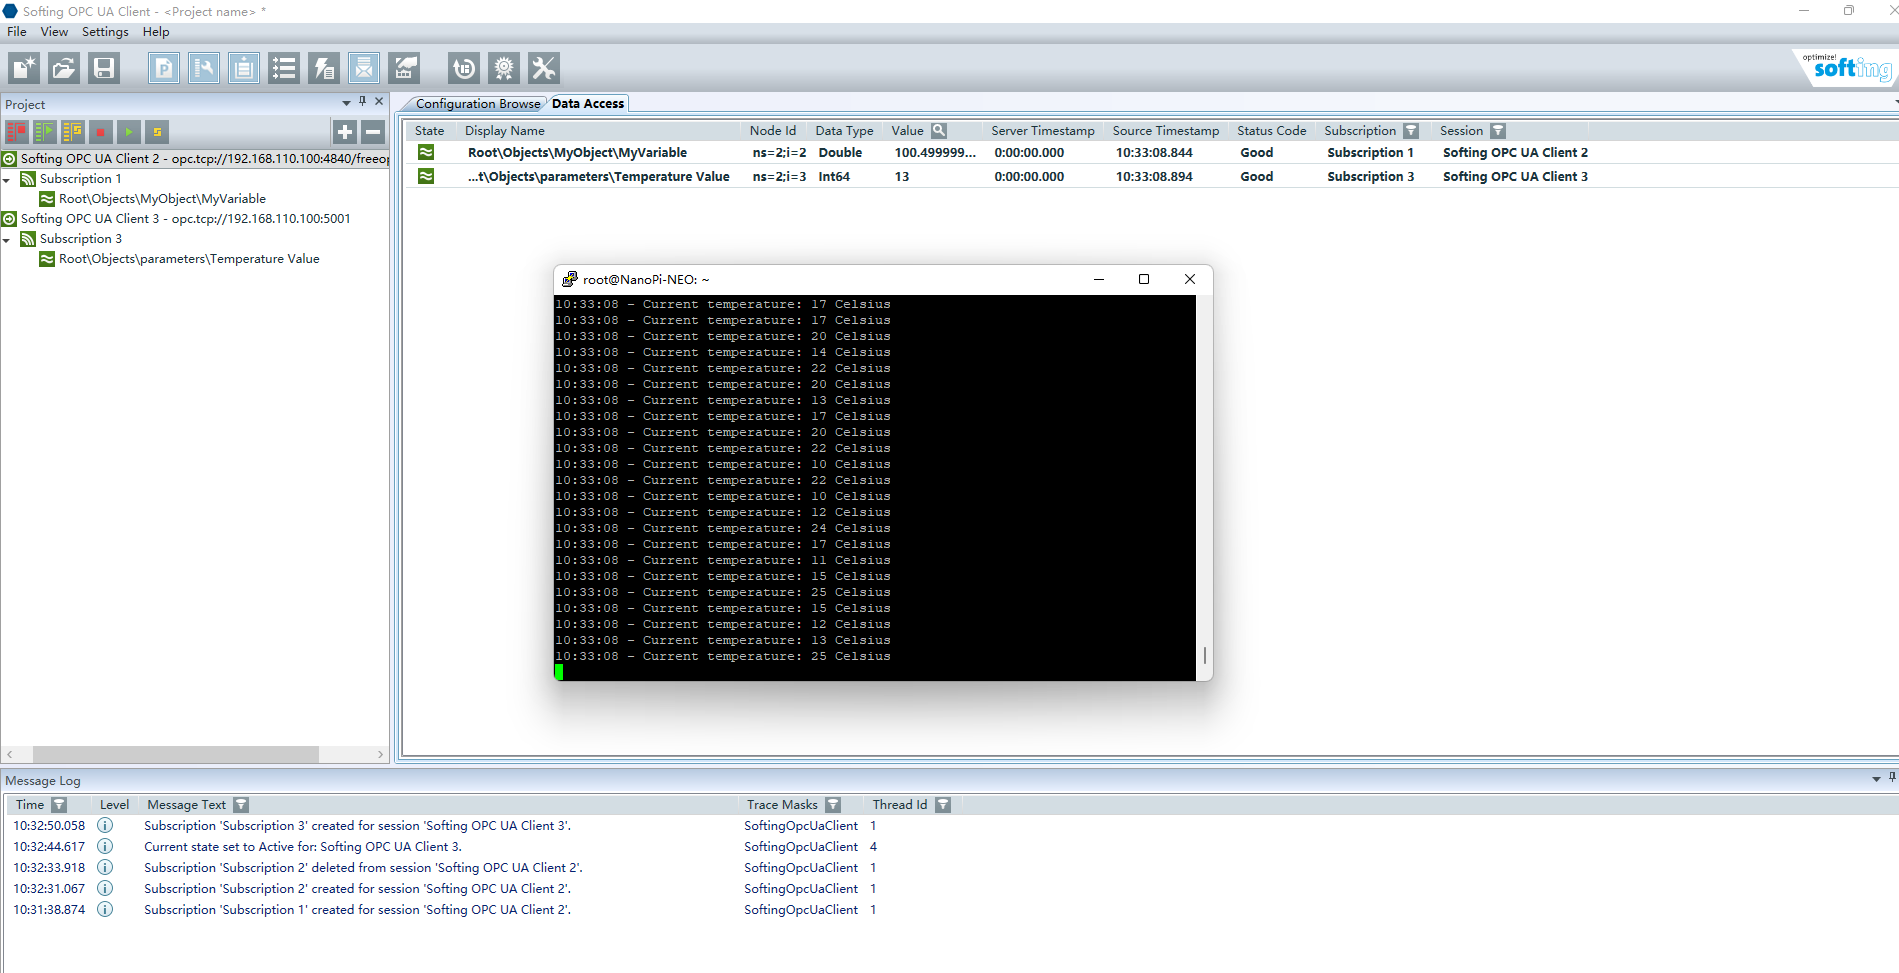Open the Time column filter in Message Log
Viewport: 1899px width, 973px height.
click(59, 805)
